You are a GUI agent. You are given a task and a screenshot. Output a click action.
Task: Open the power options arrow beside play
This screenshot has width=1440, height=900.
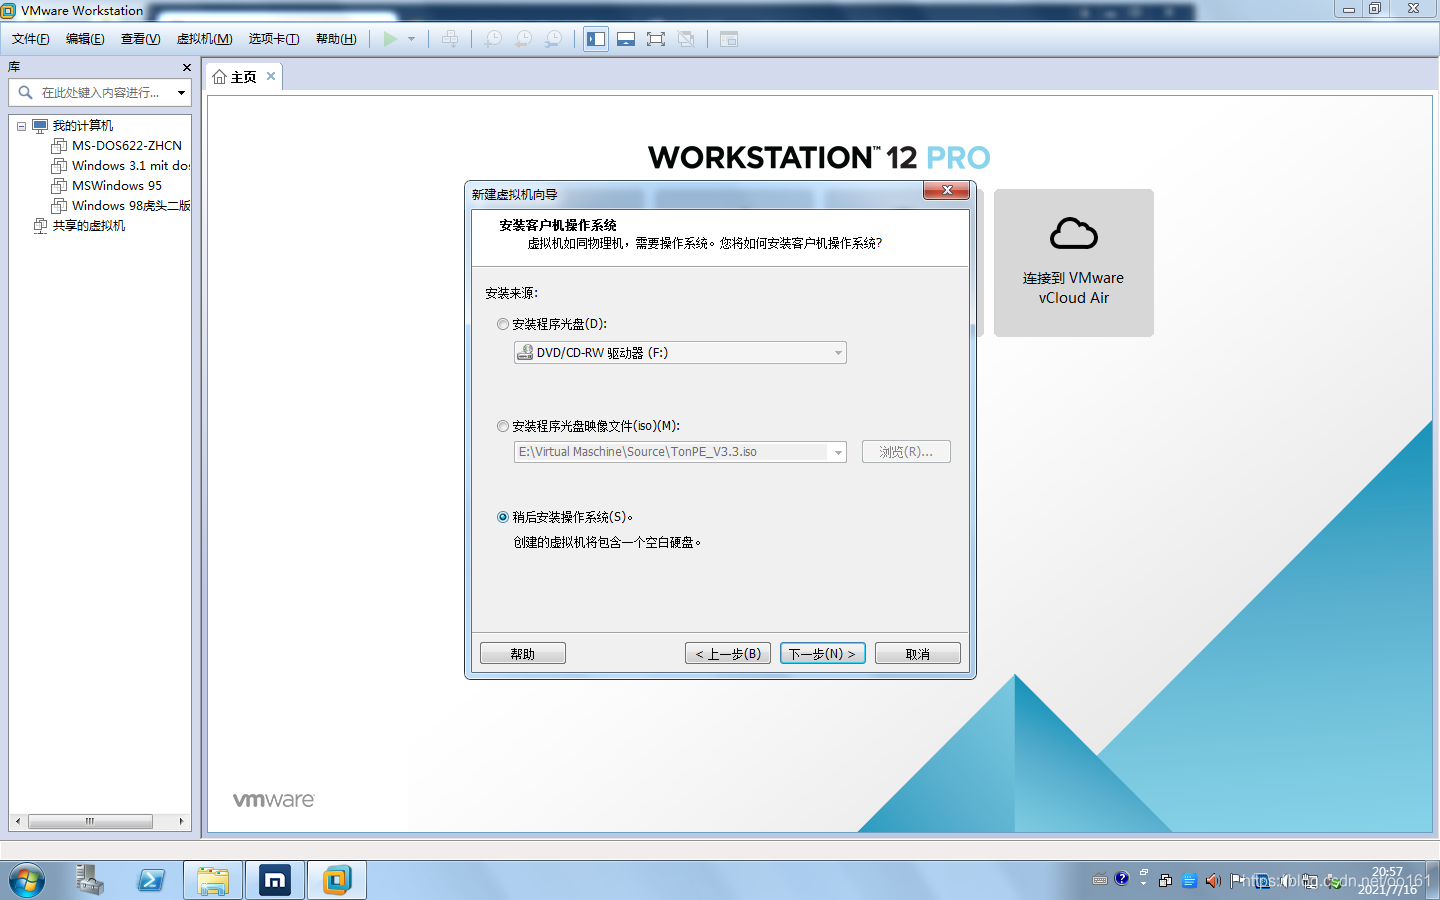tap(411, 39)
